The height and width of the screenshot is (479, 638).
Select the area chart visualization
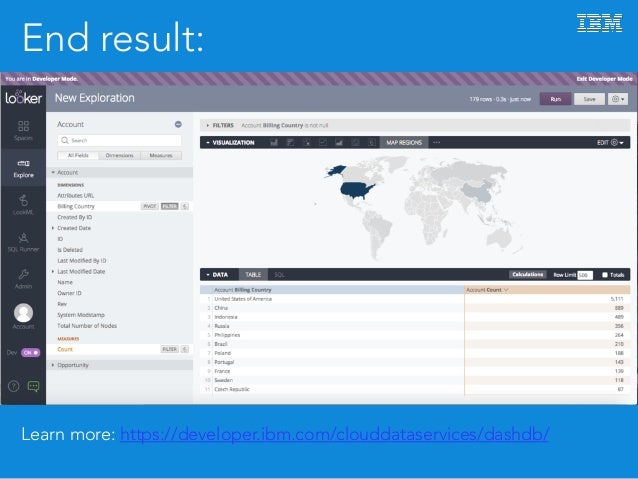coord(339,142)
